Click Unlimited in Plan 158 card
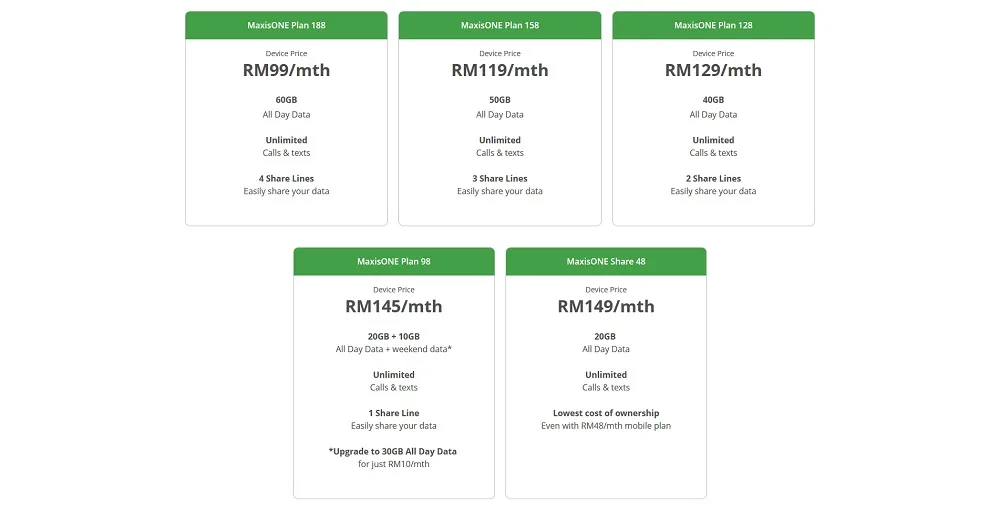 pos(500,140)
